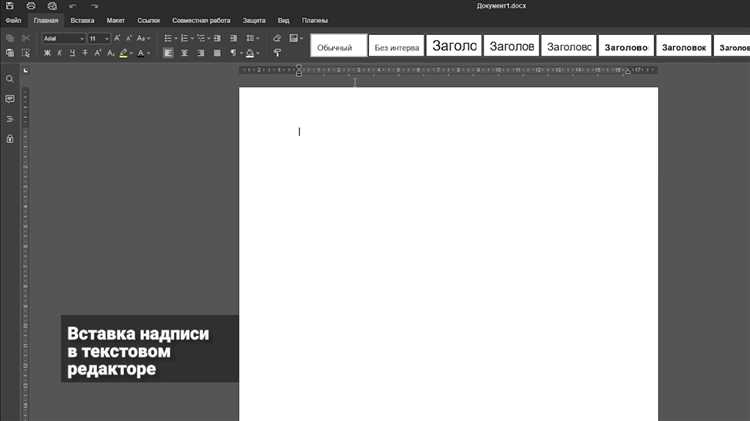Click the Undo arrow icon
Screen dimensions: 750x421
pos(73,6)
